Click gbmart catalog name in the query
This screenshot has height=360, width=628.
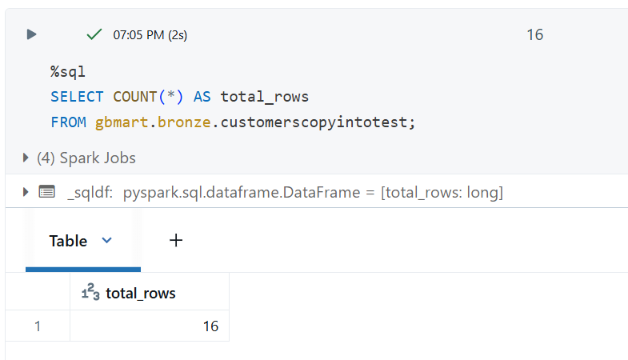[121, 122]
